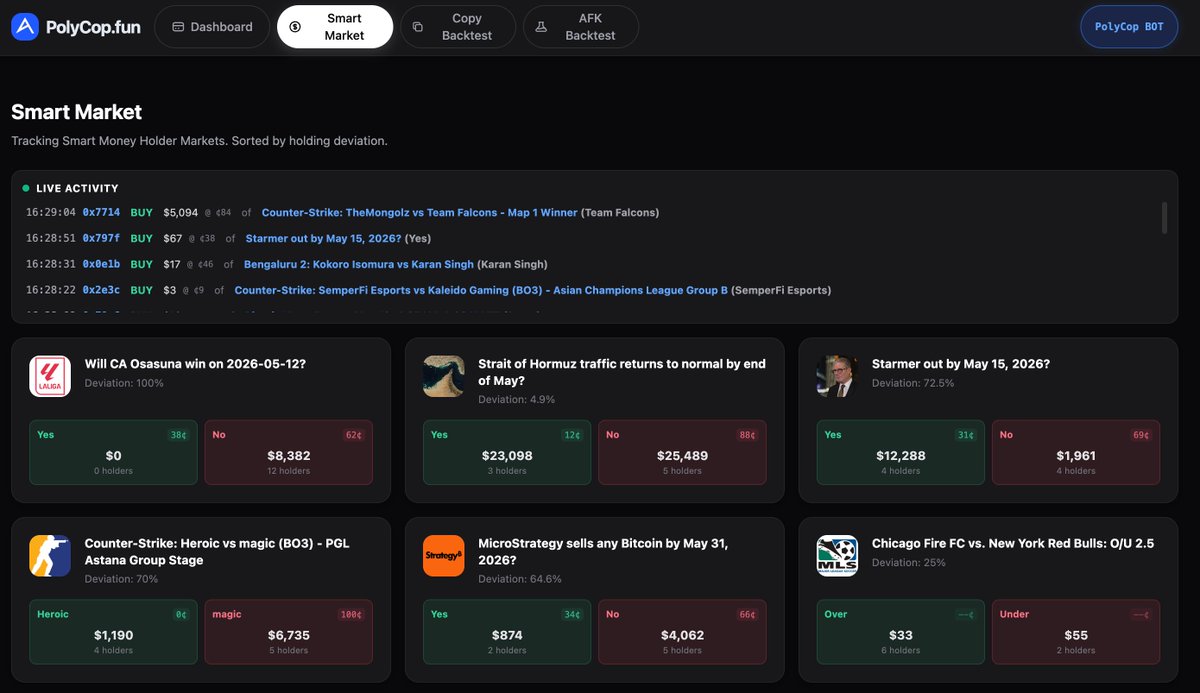Screen dimensions: 1200x693
Task: Click the Counter-Strike game icon
Action: point(50,556)
